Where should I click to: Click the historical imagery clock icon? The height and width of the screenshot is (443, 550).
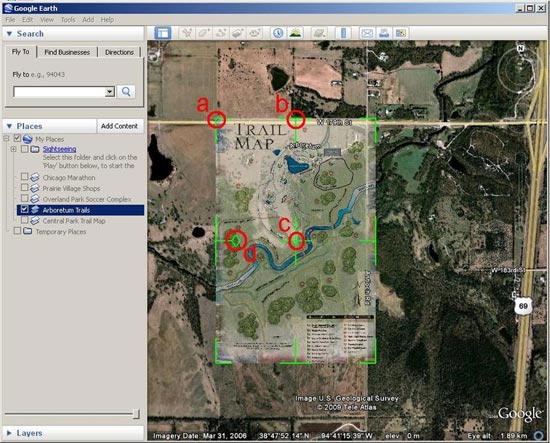pyautogui.click(x=278, y=33)
